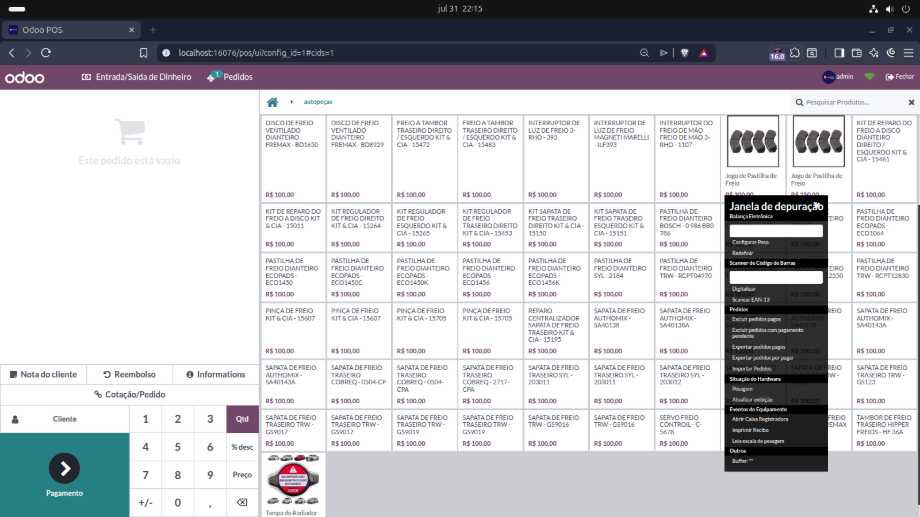The image size is (920, 517).
Task: Add TAMBOR DE FREIO TRASEIRO HIPPER FREIOS product
Action: 884,430
